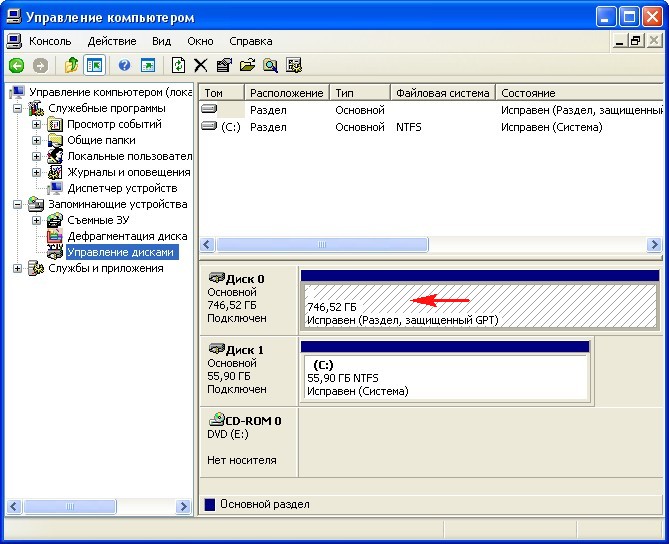This screenshot has height=544, width=669.
Task: Sort by the Тип column header
Action: [360, 93]
